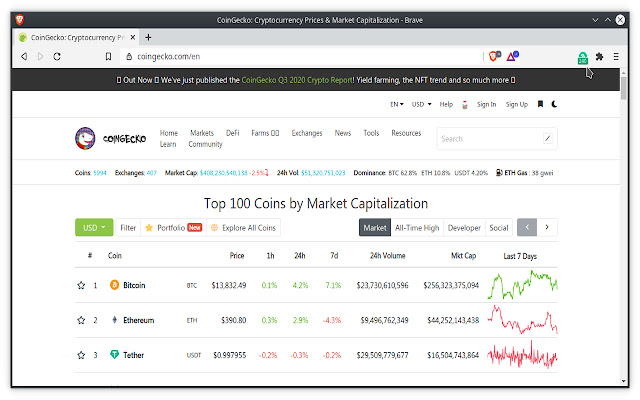The image size is (640, 400).
Task: Open the Bitcoin coin name link
Action: [134, 285]
